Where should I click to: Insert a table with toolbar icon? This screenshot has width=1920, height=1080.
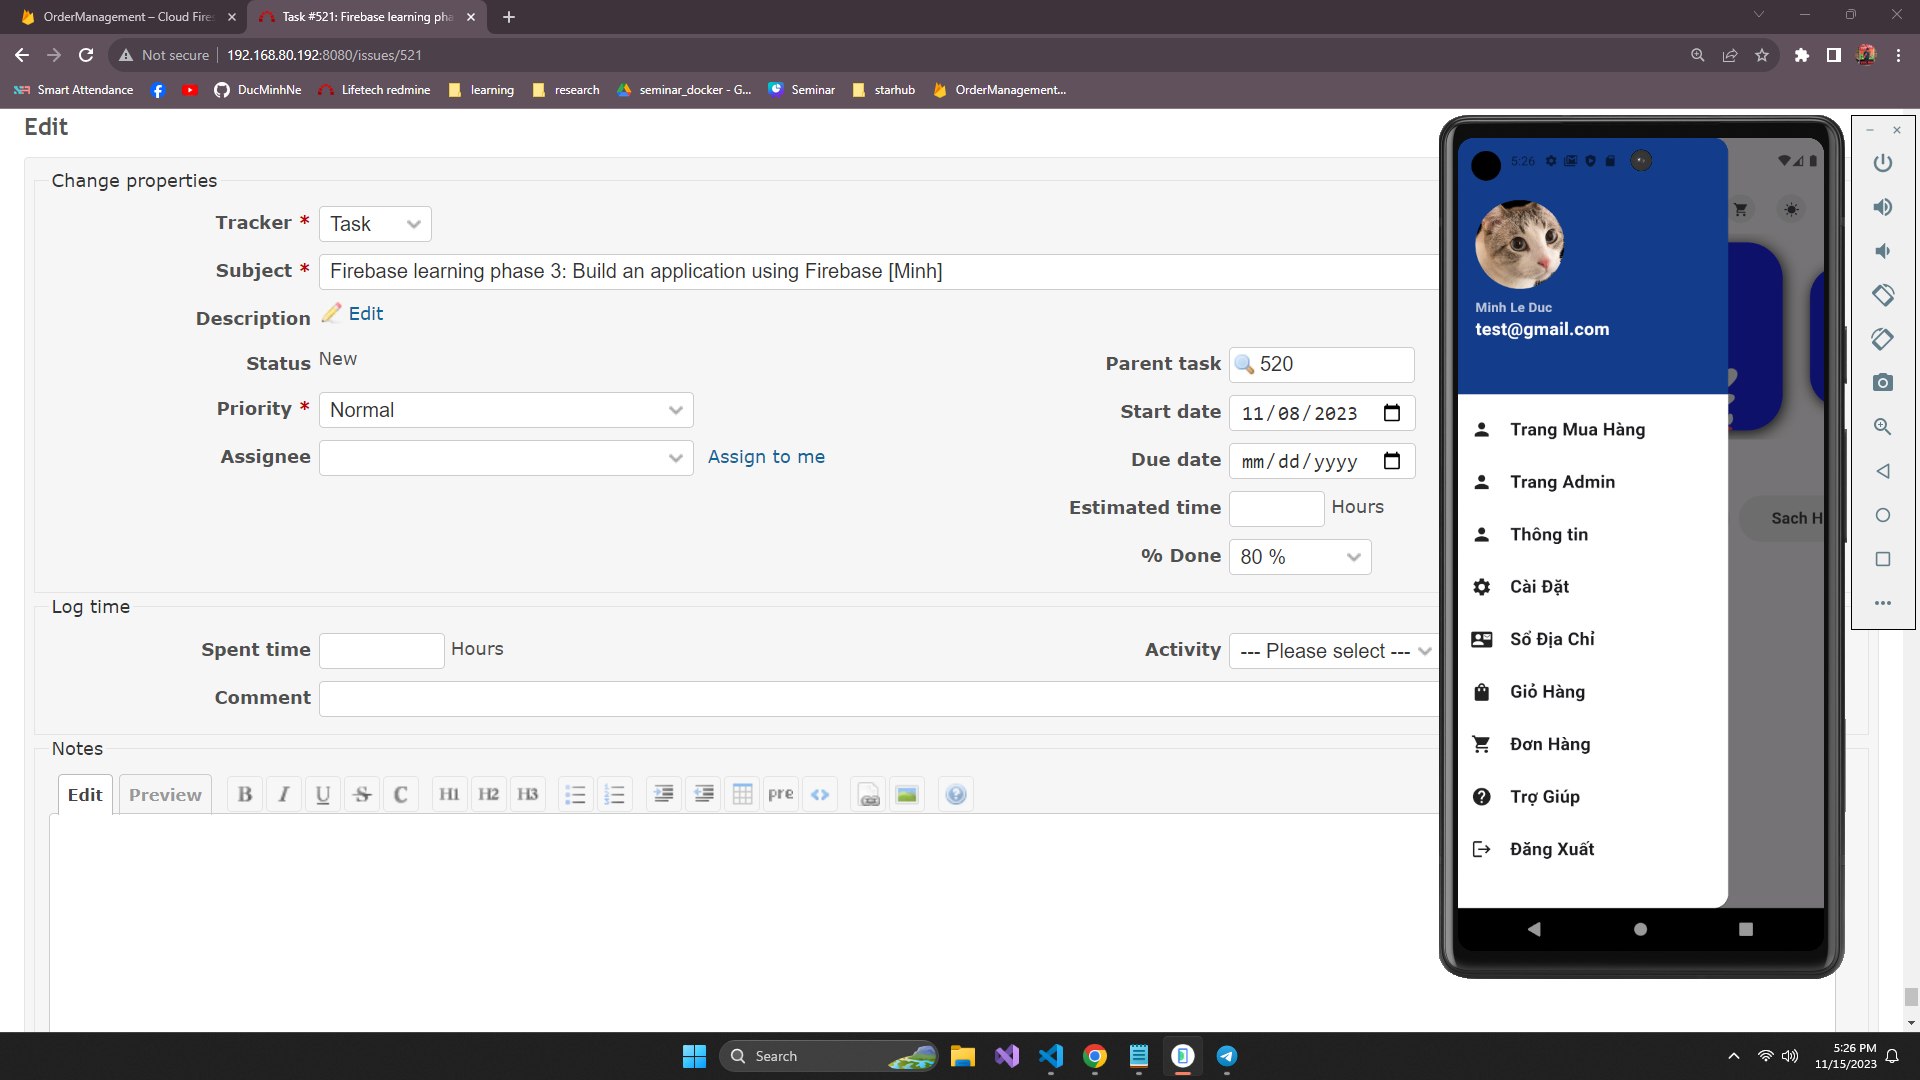pyautogui.click(x=742, y=794)
